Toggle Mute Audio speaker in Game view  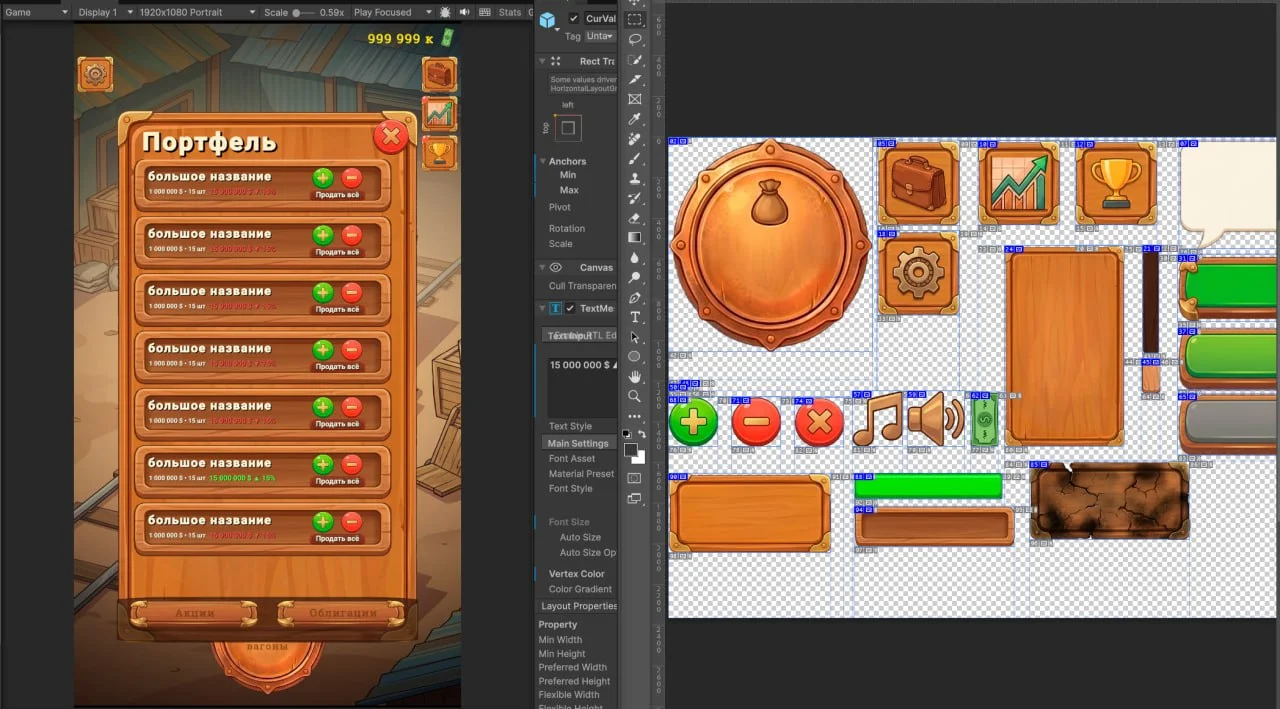pyautogui.click(x=464, y=13)
